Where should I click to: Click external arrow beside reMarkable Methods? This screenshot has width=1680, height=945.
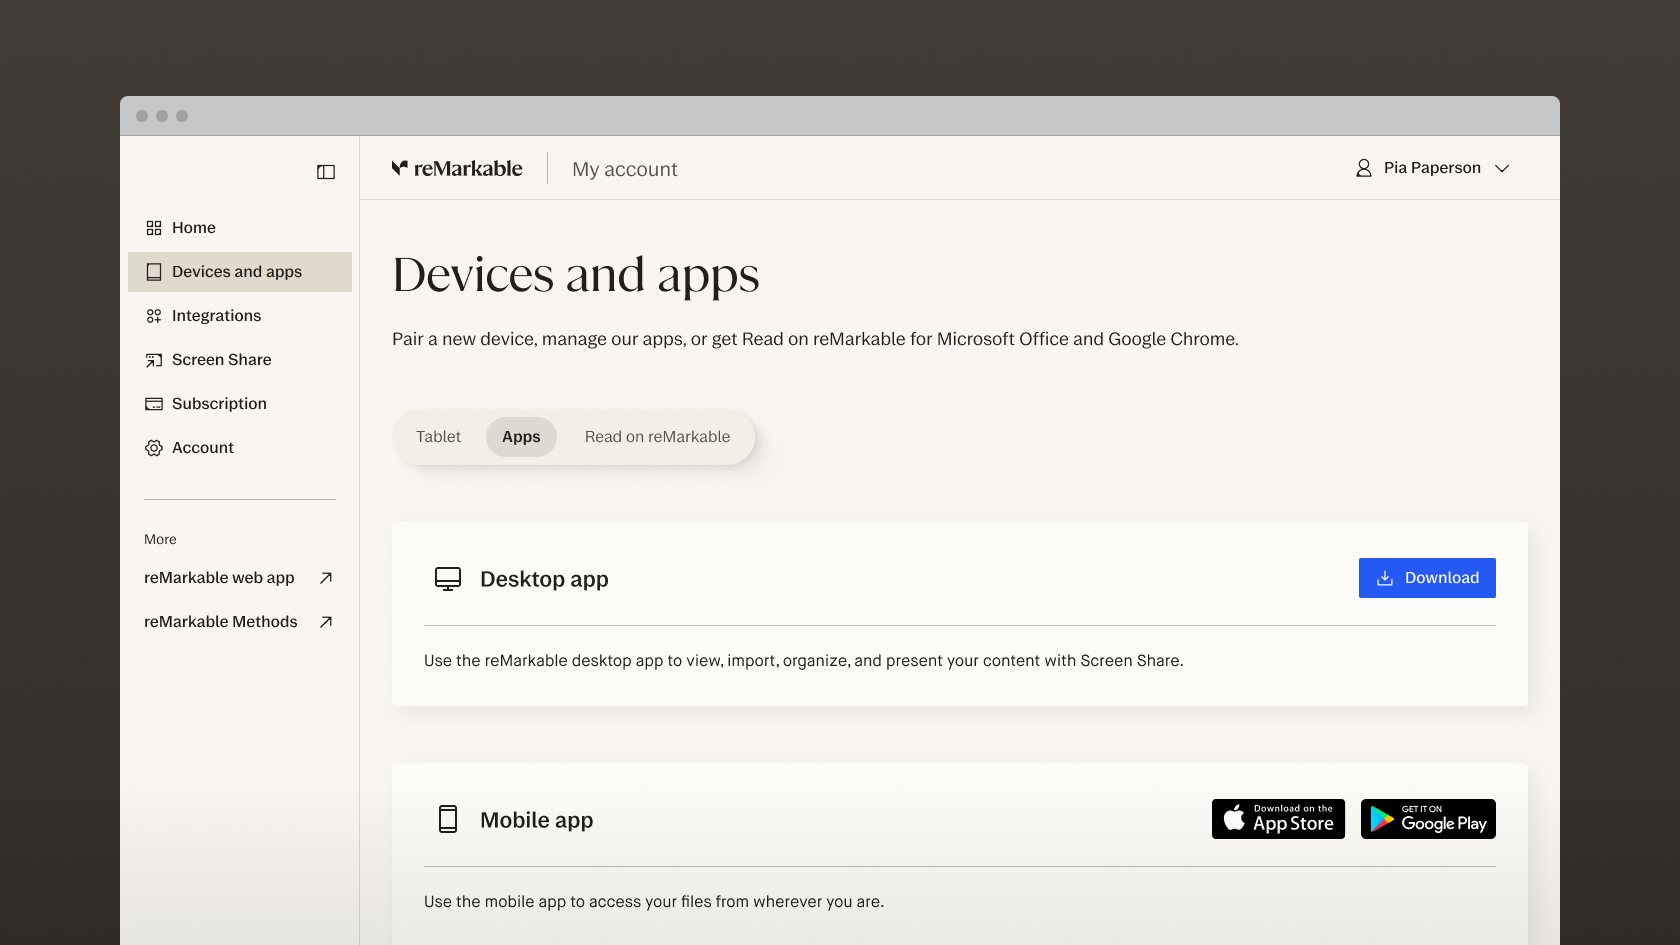tap(326, 622)
